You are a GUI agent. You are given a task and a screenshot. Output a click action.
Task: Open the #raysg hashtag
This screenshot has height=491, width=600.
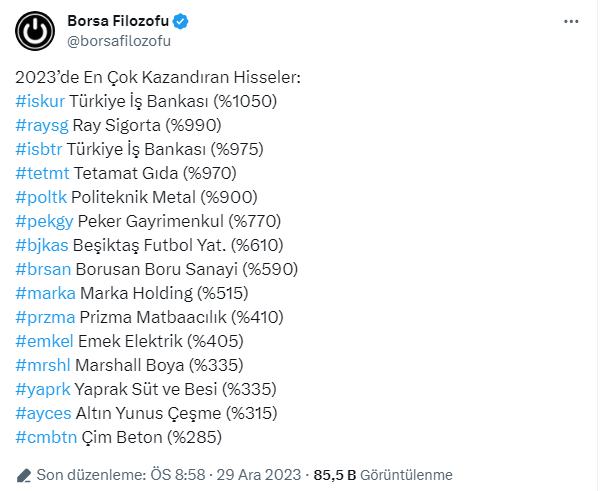[42, 125]
